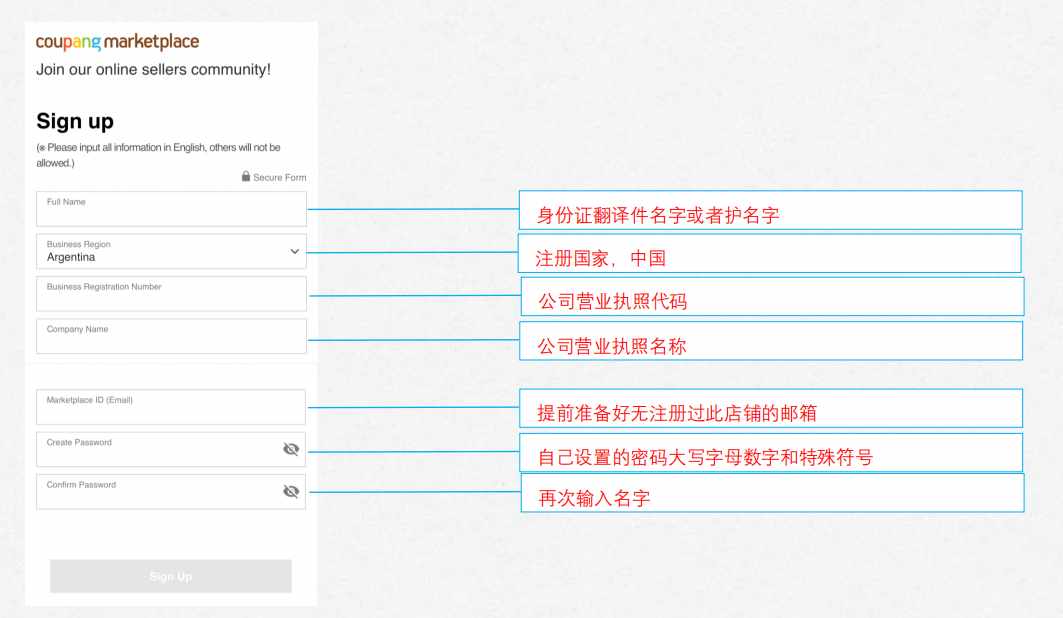Viewport: 1063px width, 618px height.
Task: Click the '自己设置的密码大写字母数字和特殊符号' annotation text
Action: (705, 457)
